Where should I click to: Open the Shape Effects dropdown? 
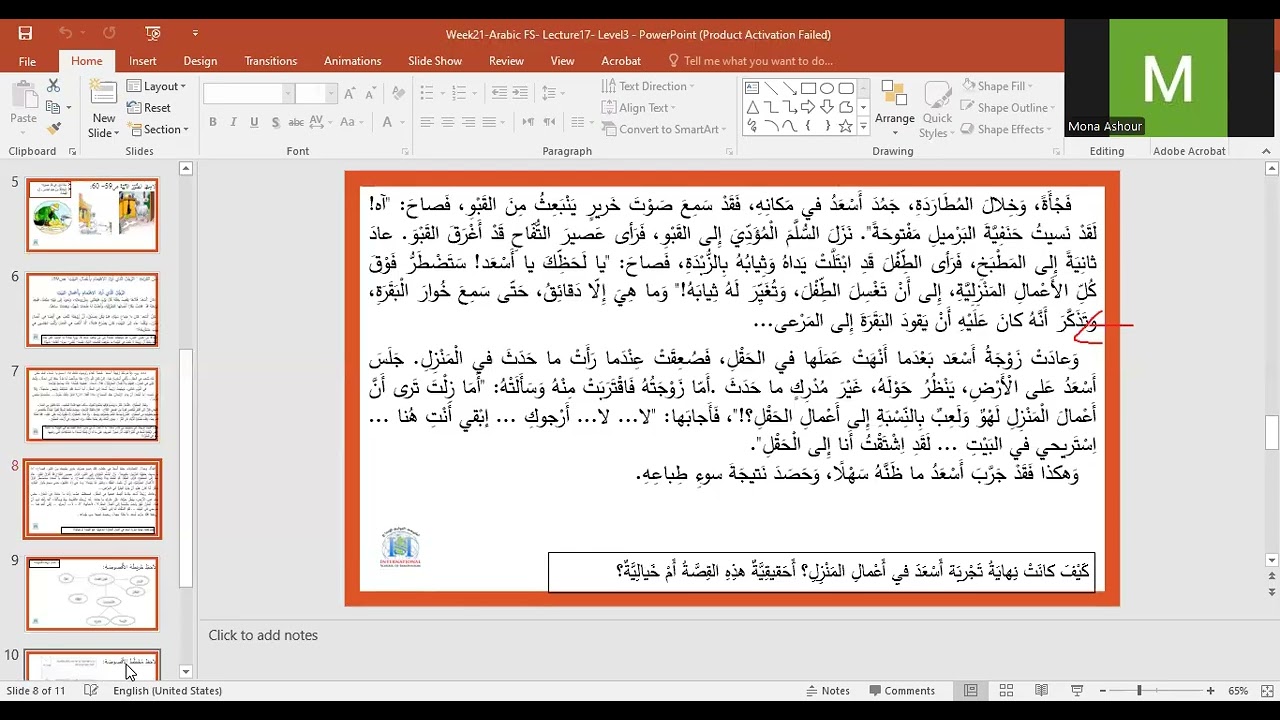pyautogui.click(x=1004, y=129)
